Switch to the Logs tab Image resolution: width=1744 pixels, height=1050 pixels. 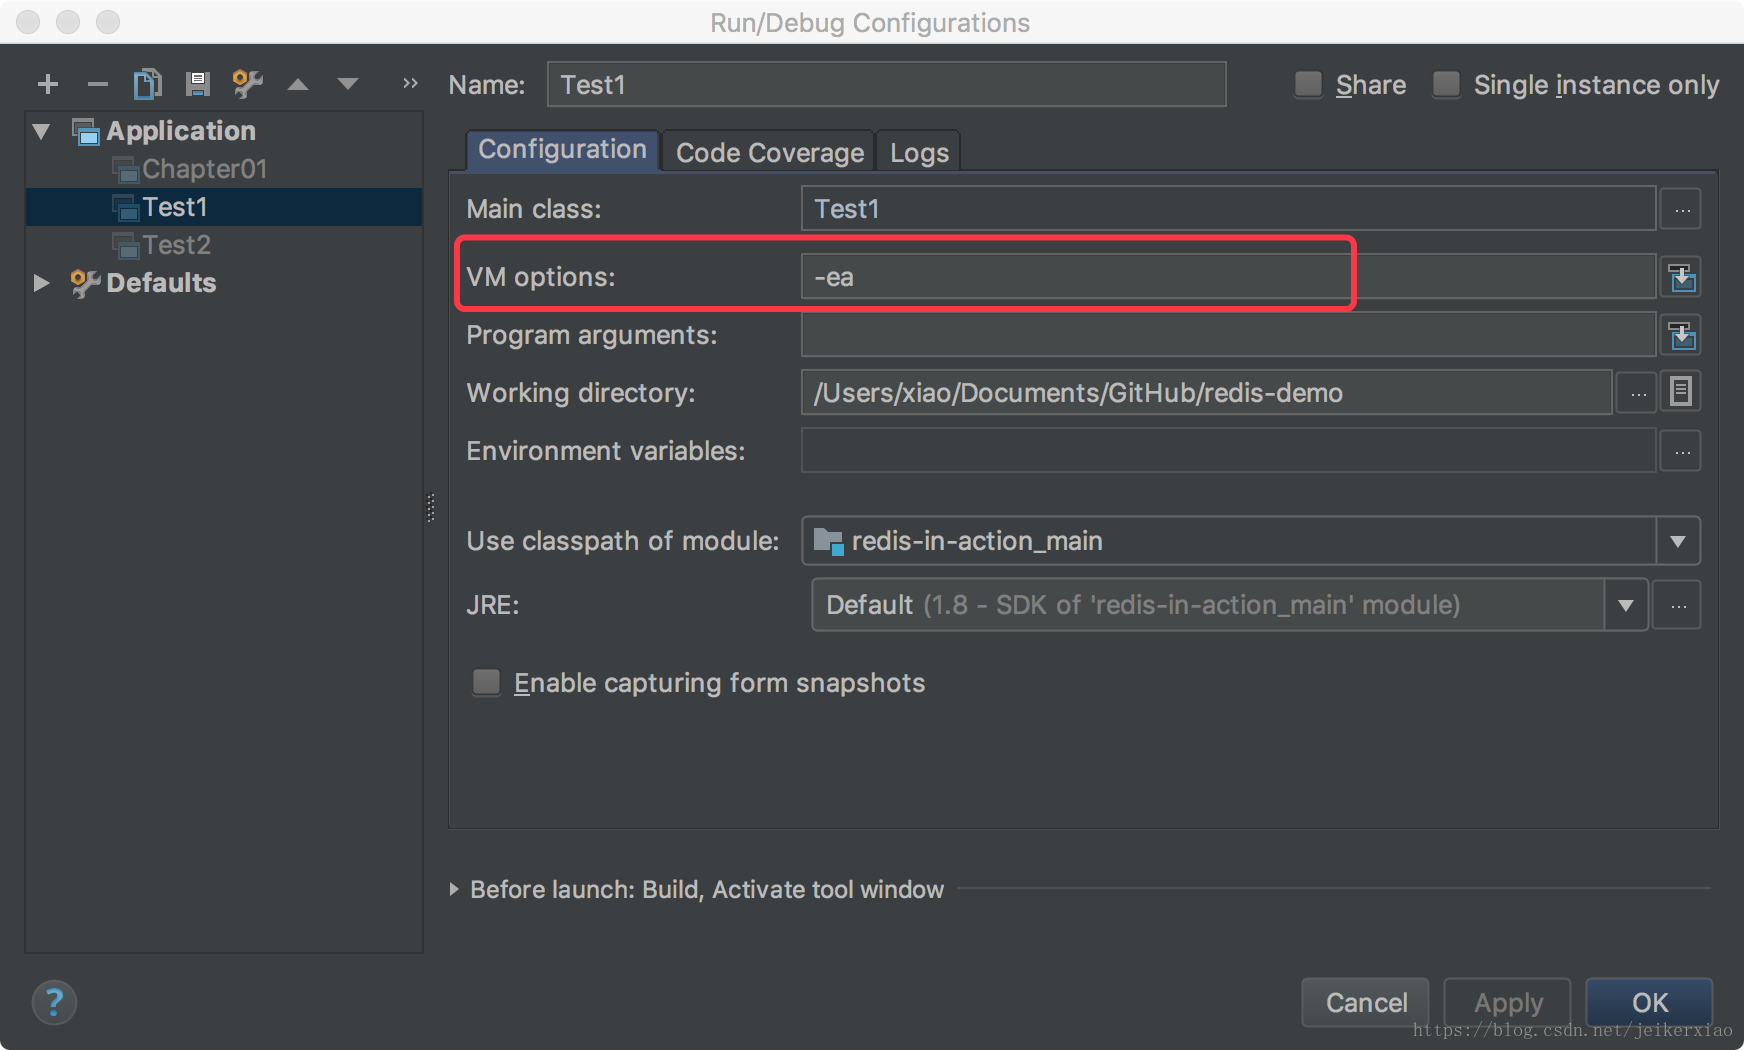pyautogui.click(x=918, y=152)
